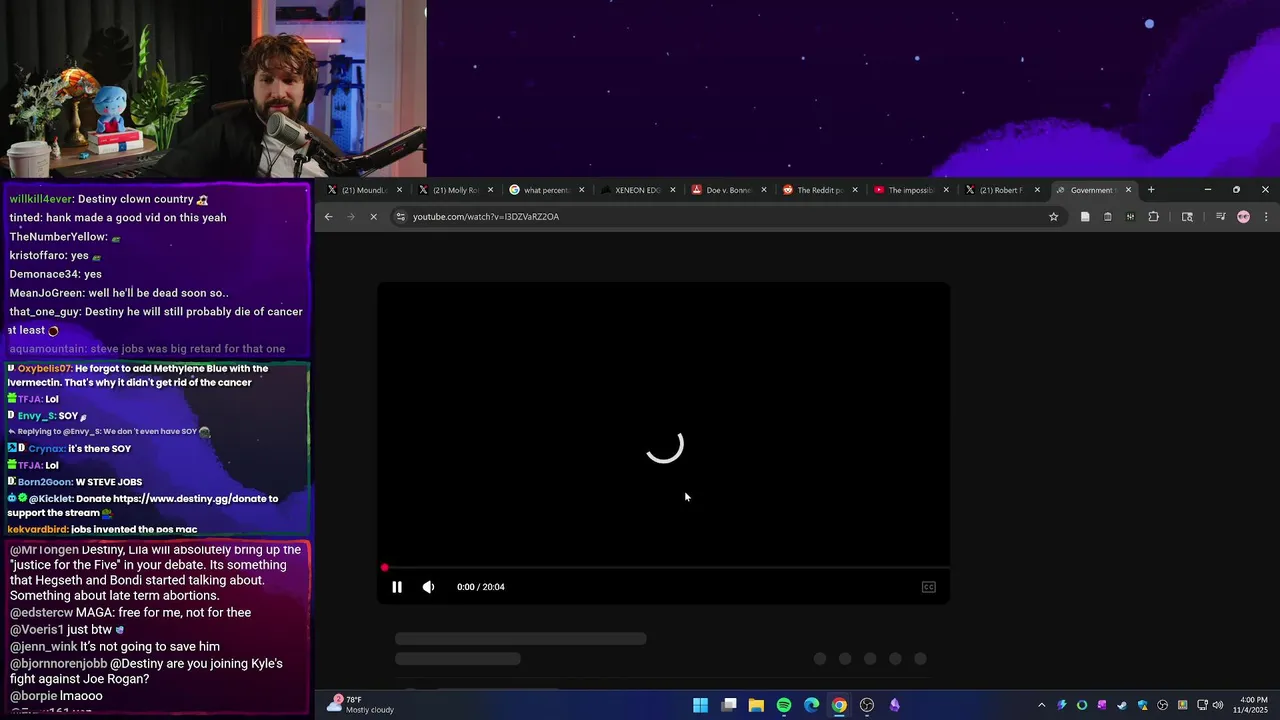
Task: Open OBS system tray icon
Action: [1162, 705]
